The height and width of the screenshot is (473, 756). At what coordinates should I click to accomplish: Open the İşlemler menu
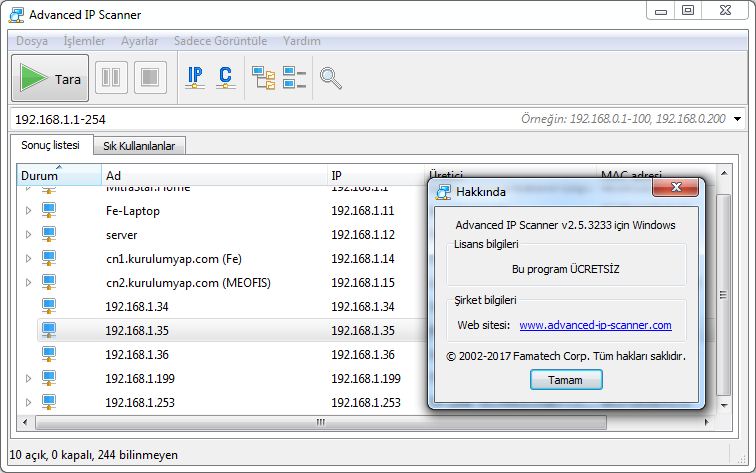(x=84, y=41)
